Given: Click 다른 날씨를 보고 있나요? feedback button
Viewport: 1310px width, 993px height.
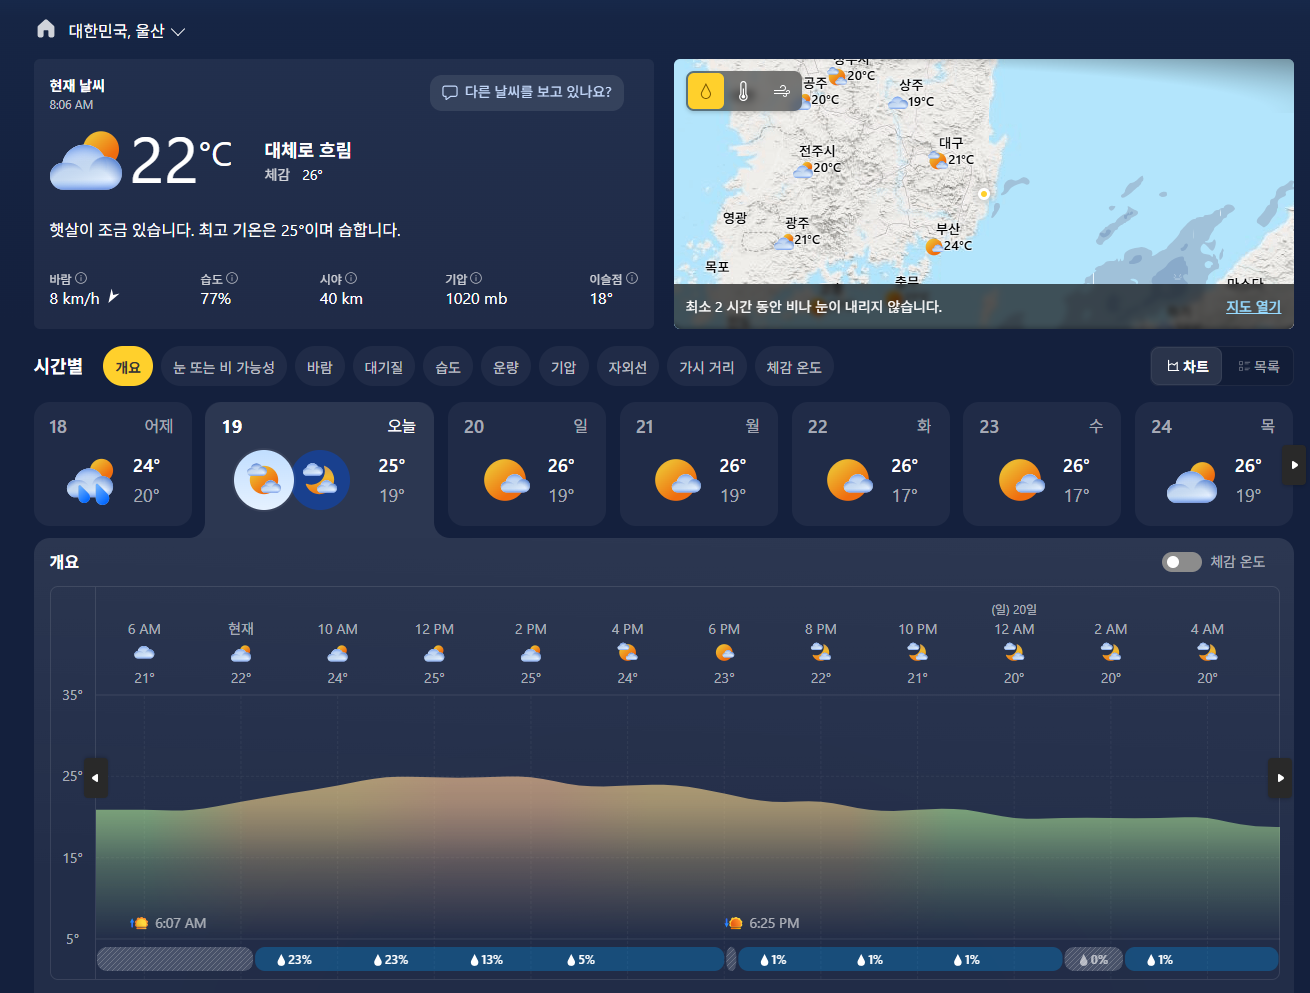Looking at the screenshot, I should click(527, 92).
